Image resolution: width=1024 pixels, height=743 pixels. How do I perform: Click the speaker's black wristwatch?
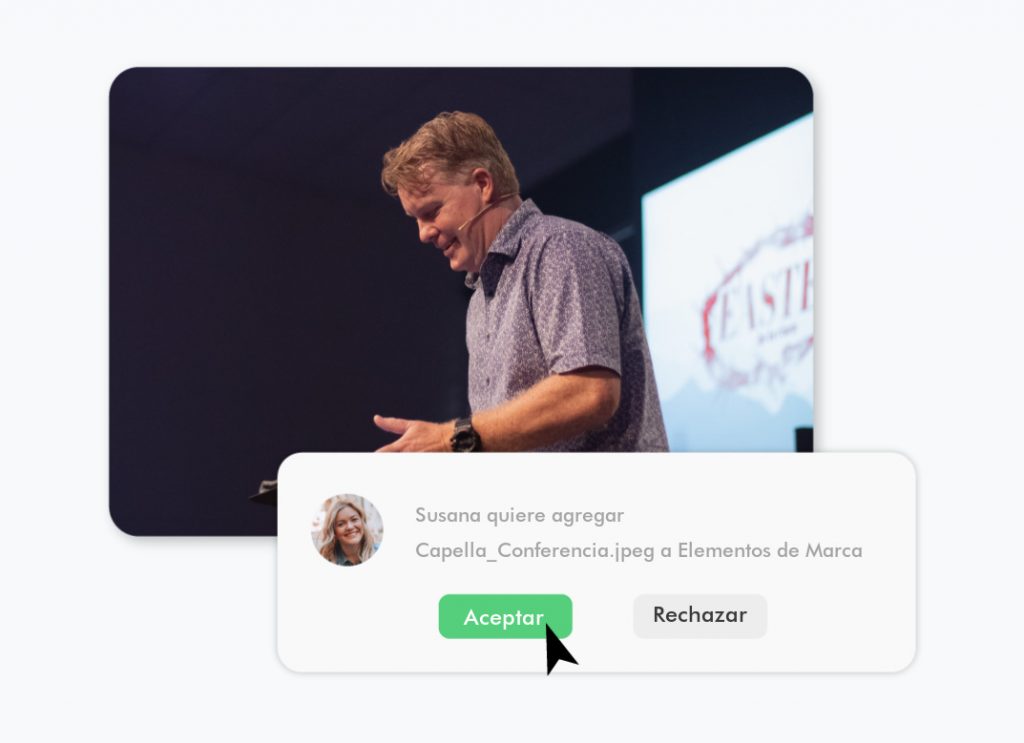click(464, 435)
